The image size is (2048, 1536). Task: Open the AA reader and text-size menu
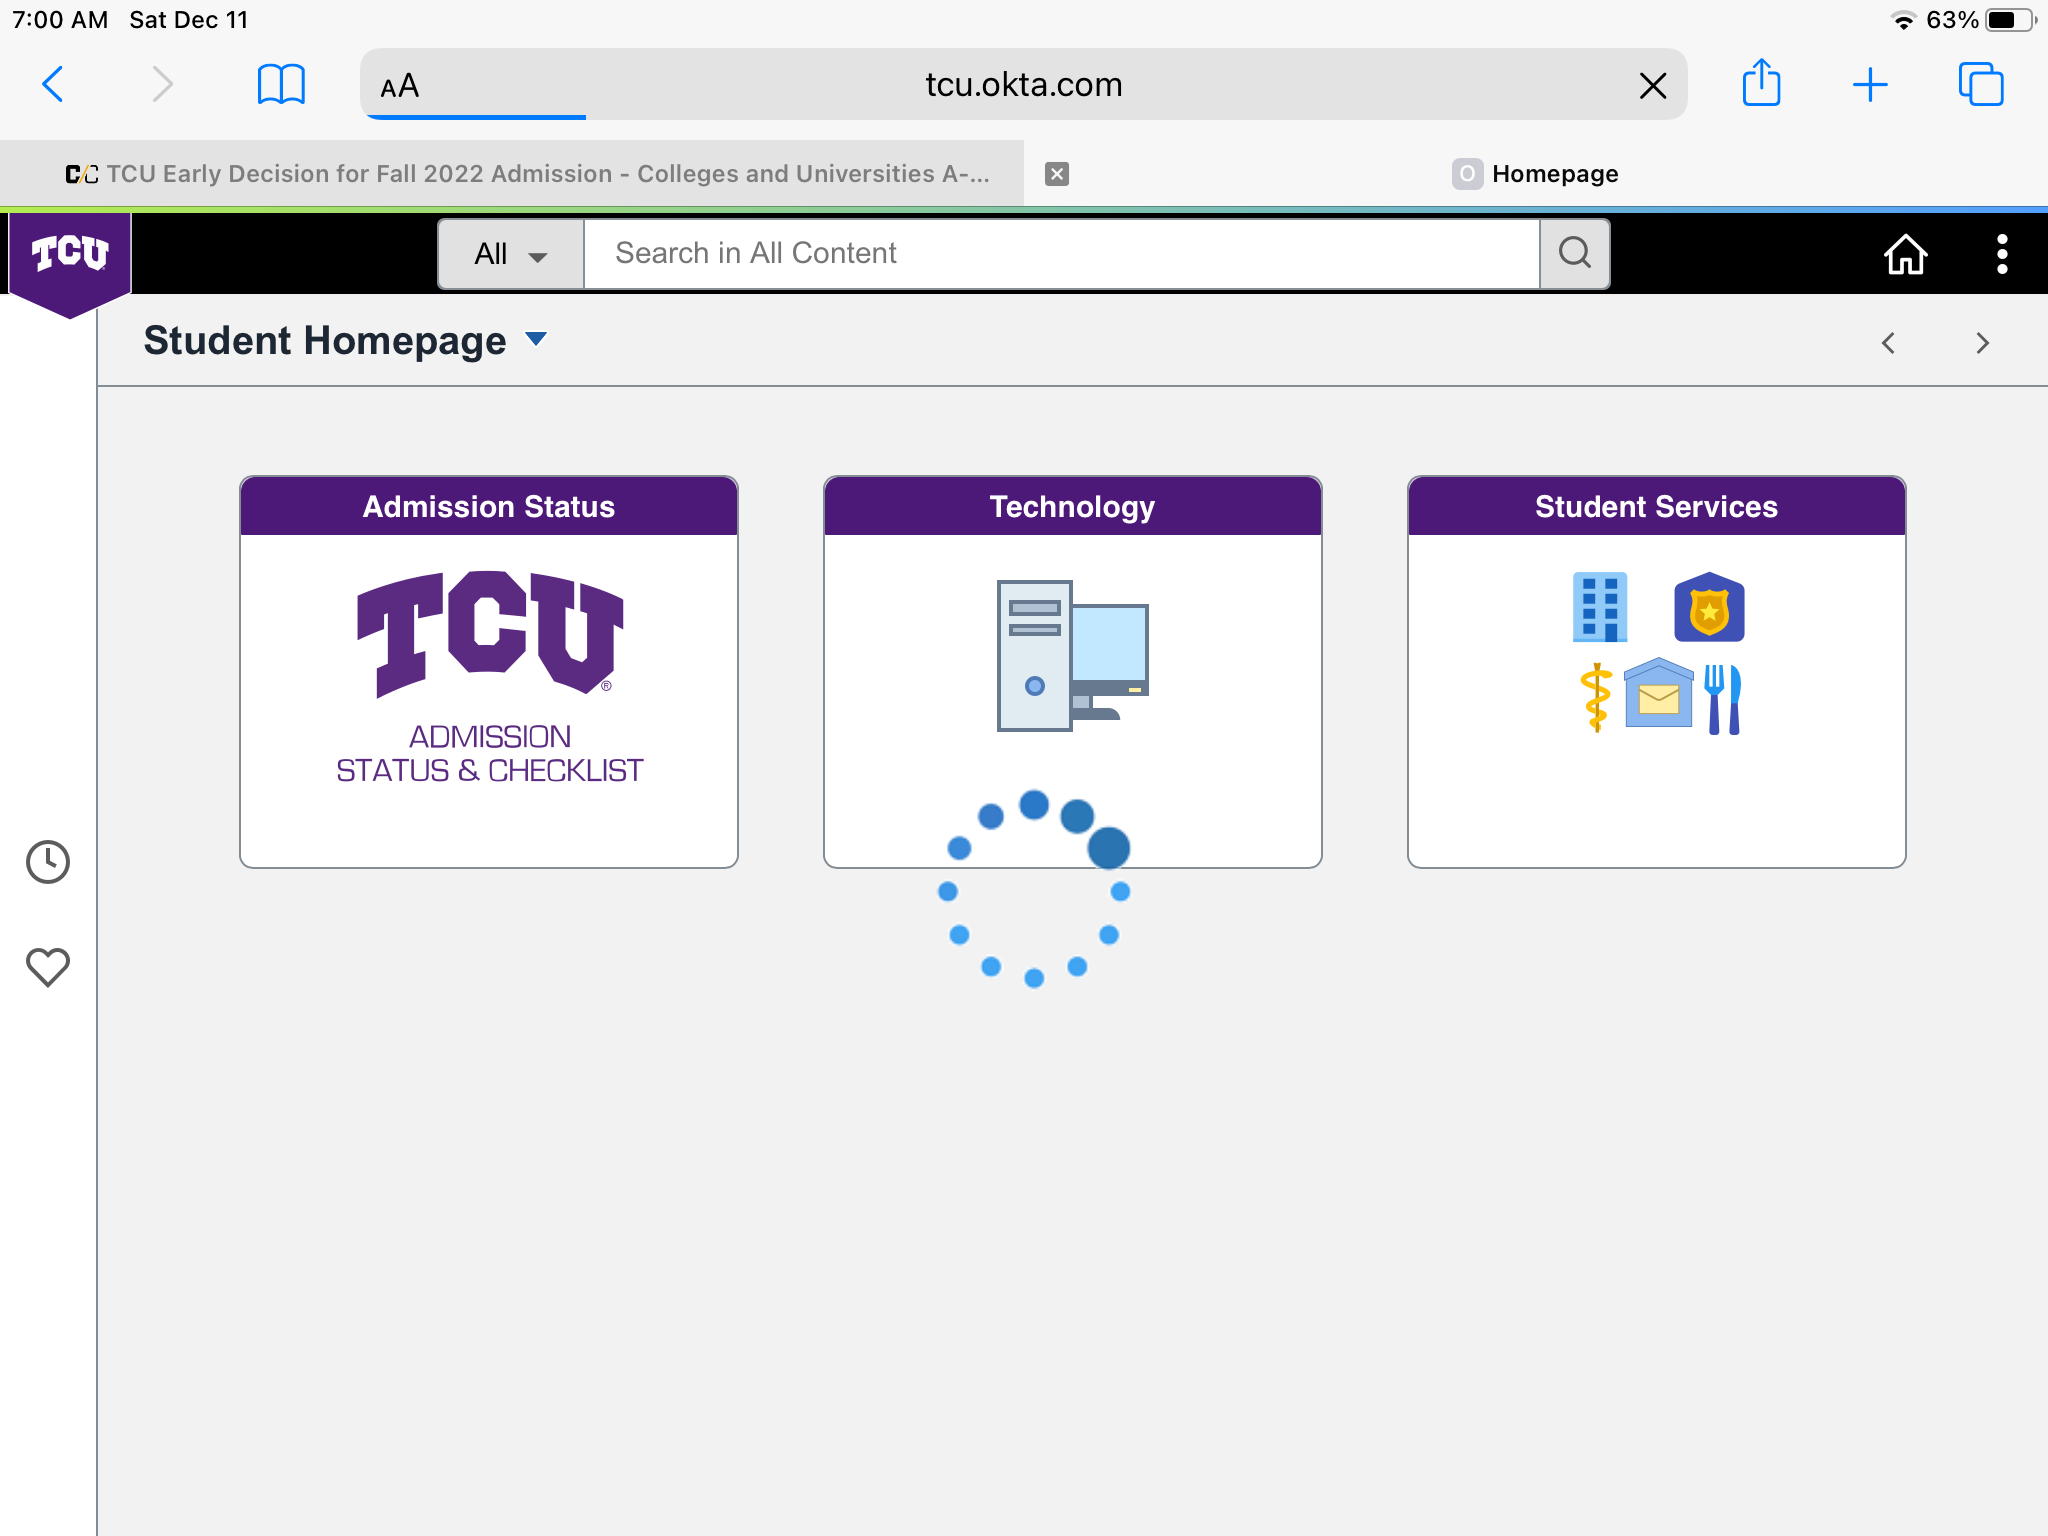400,86
